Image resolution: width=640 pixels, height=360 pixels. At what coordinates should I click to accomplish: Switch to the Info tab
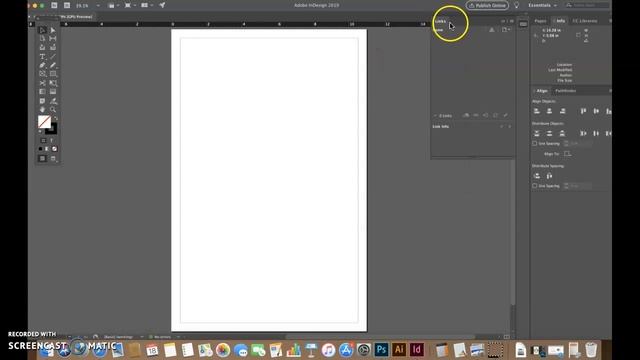[x=560, y=21]
